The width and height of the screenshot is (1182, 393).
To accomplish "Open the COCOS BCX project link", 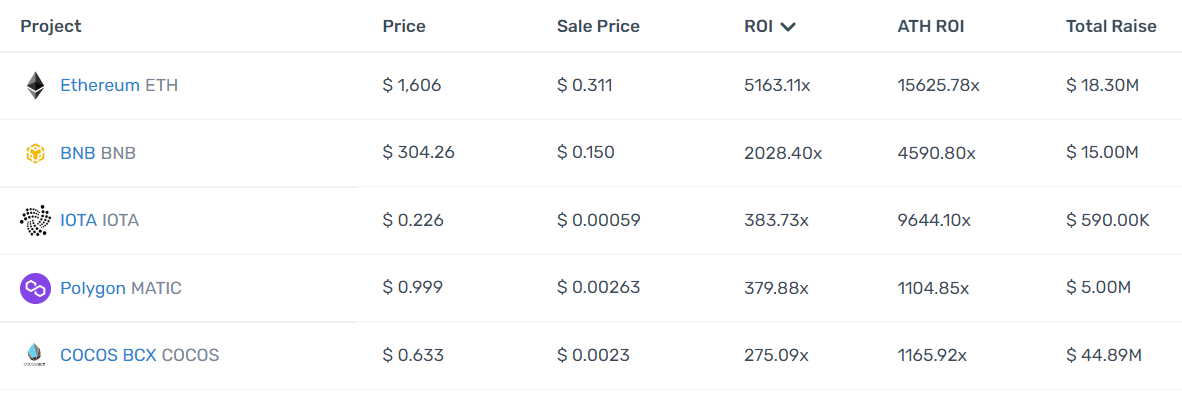I will pos(109,355).
